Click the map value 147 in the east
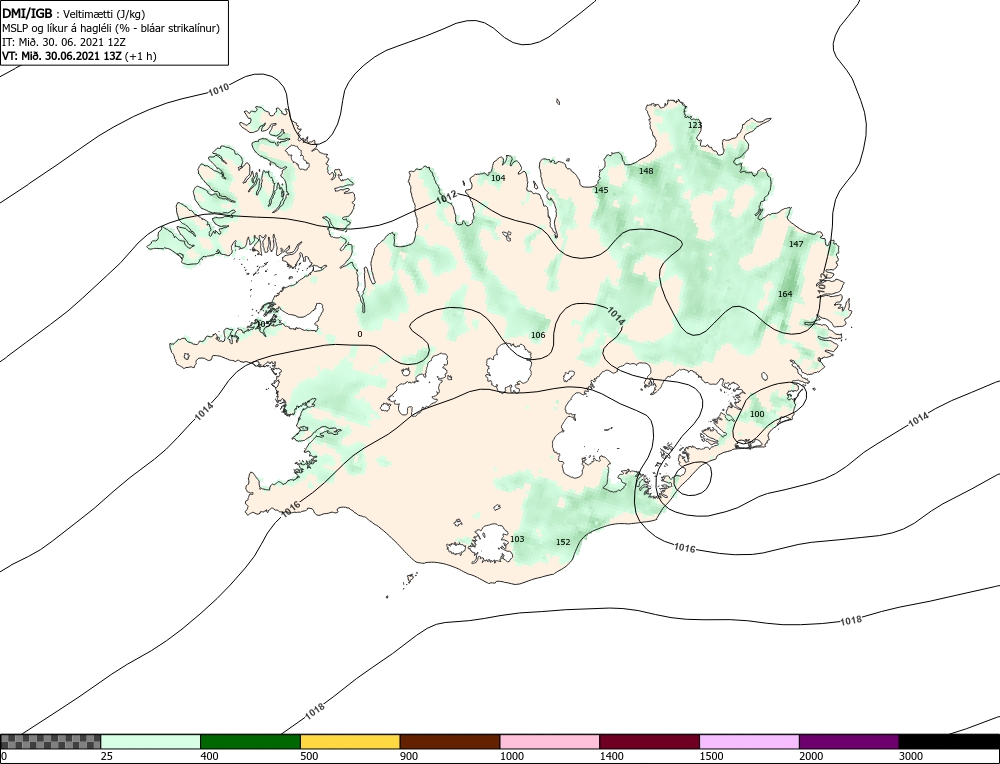1000x764 pixels. [x=796, y=244]
